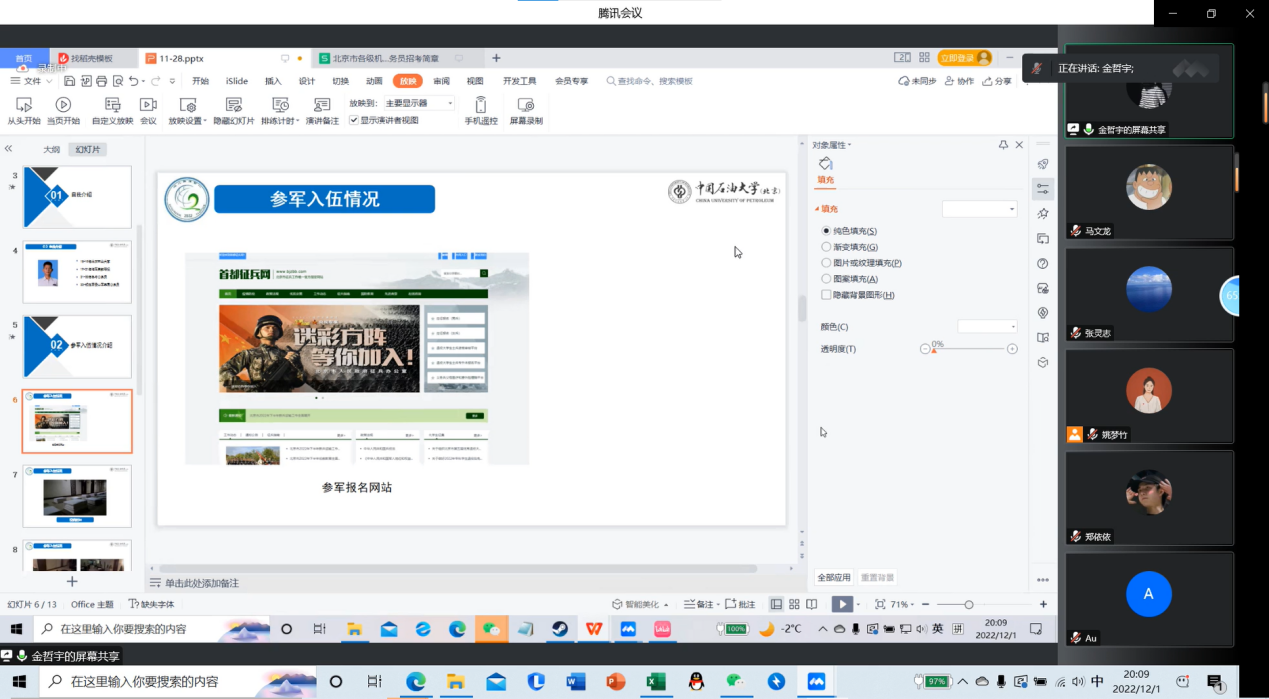Viewport: 1269px width, 699px height.
Task: Open the 放映到 主要显示器 dropdown
Action: tap(419, 103)
